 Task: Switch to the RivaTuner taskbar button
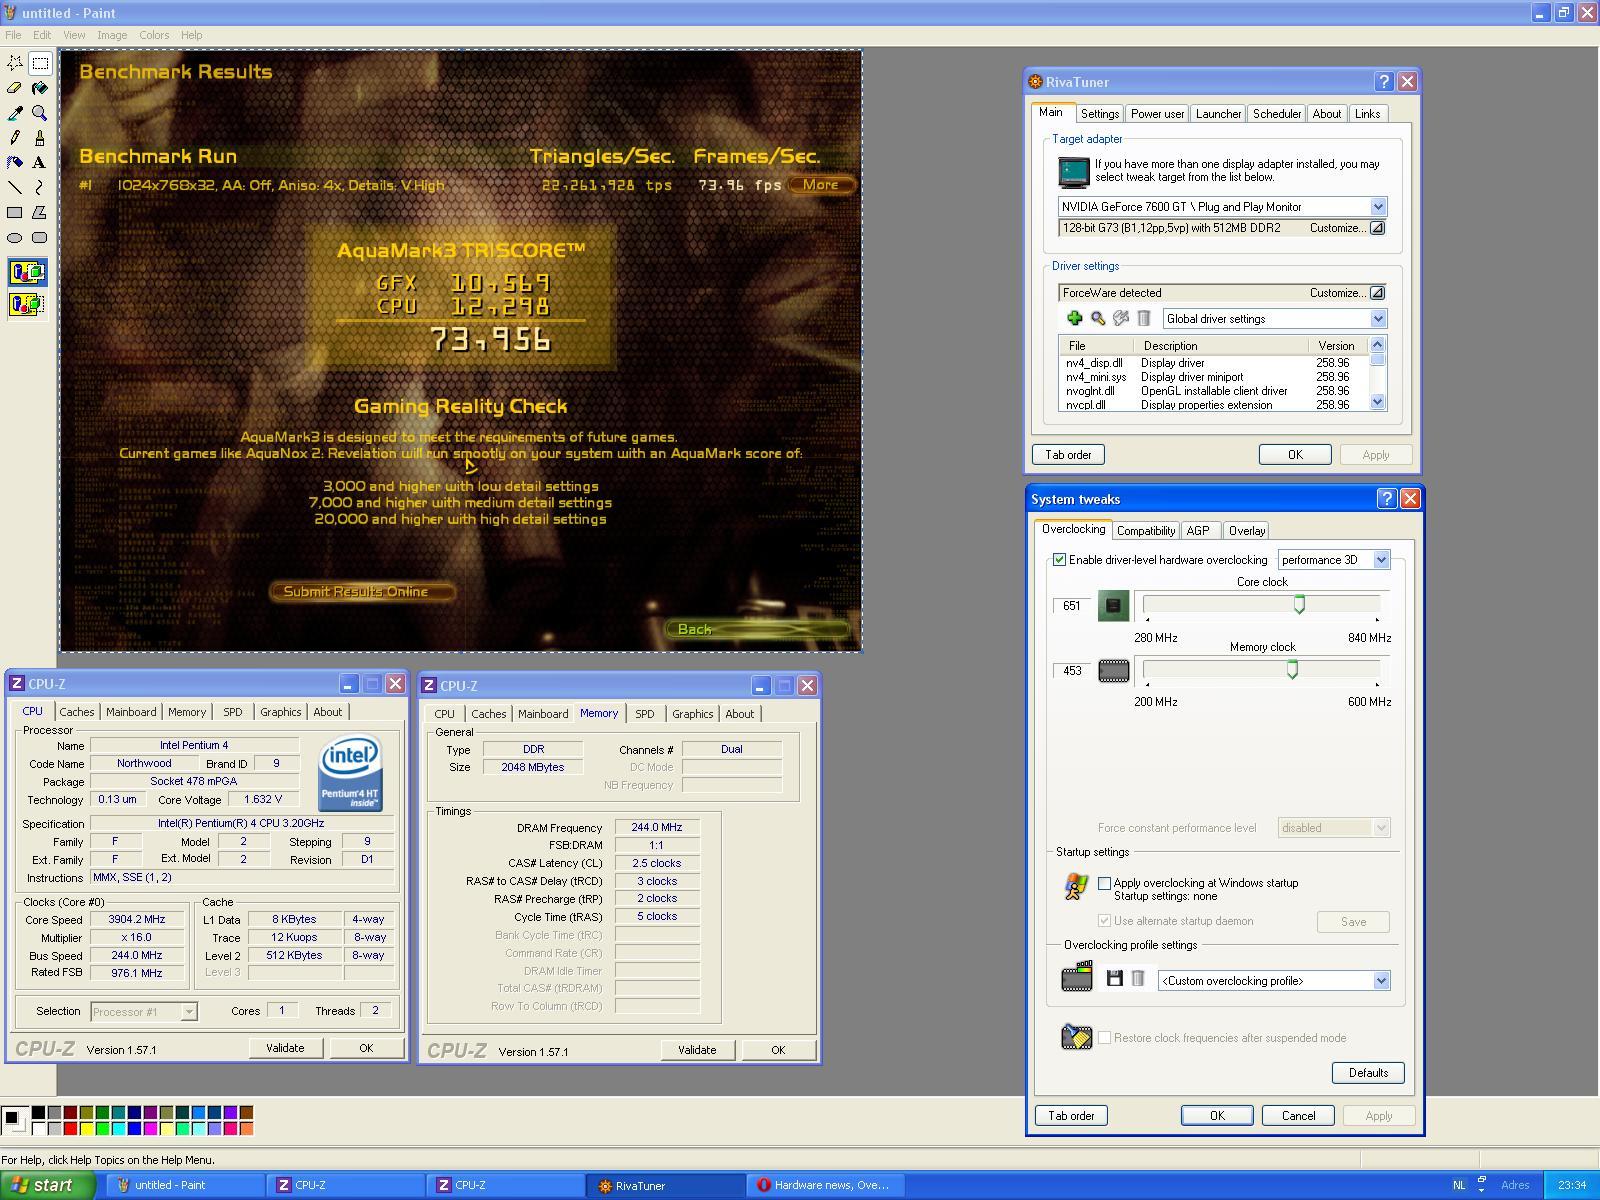click(665, 1185)
